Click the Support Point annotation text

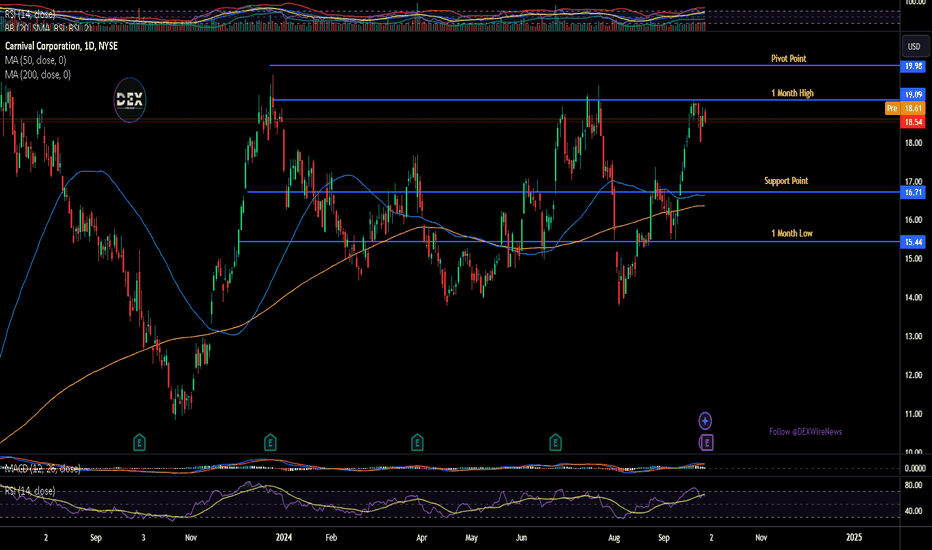click(x=786, y=181)
